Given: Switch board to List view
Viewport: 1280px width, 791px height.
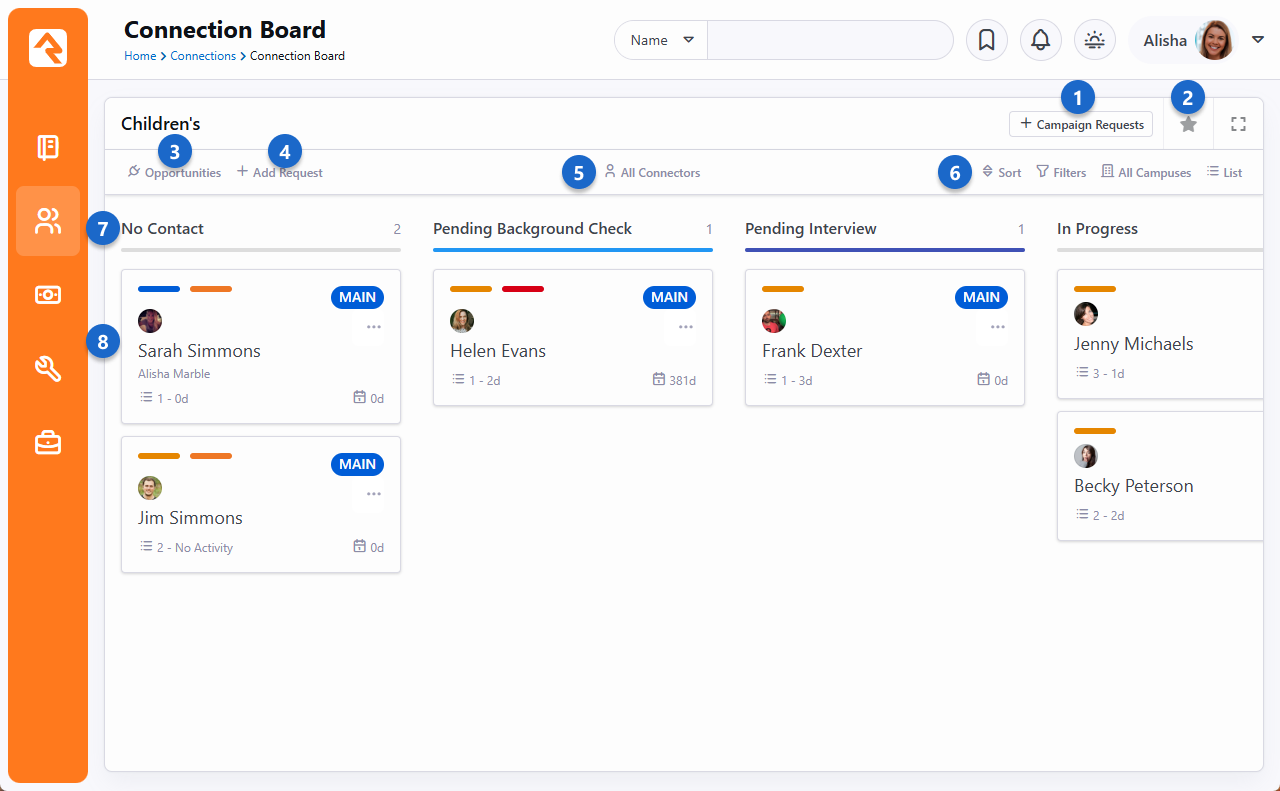Looking at the screenshot, I should pyautogui.click(x=1224, y=172).
